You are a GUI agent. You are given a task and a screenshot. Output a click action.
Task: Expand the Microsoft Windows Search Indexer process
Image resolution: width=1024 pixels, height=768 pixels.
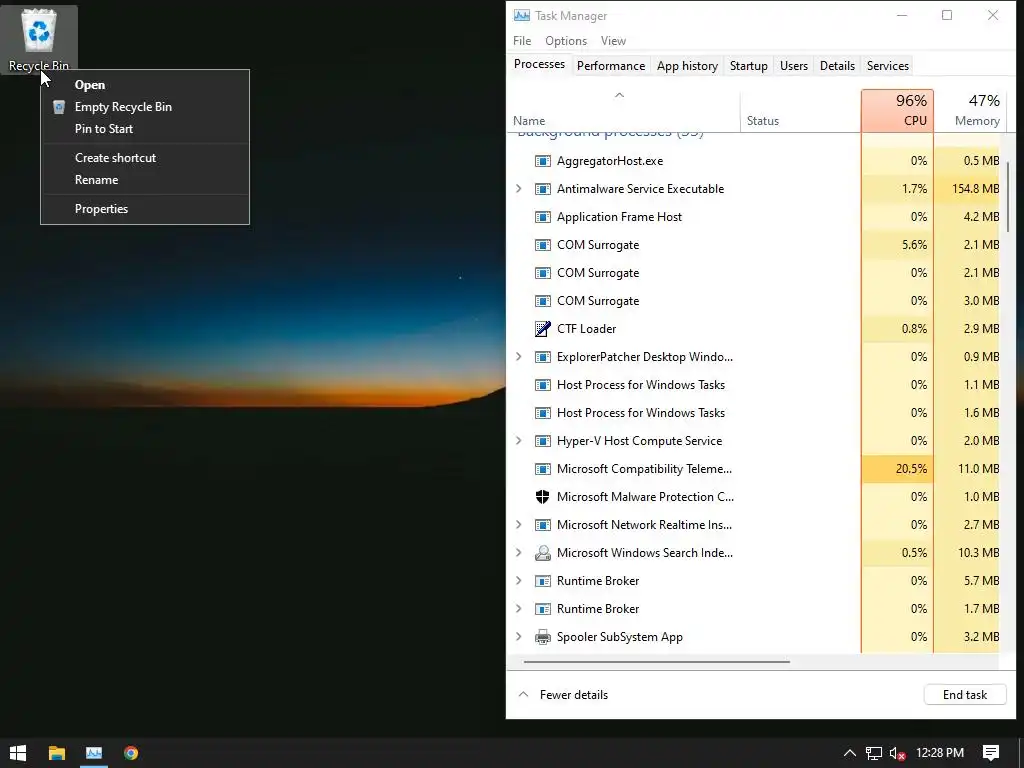(x=519, y=552)
